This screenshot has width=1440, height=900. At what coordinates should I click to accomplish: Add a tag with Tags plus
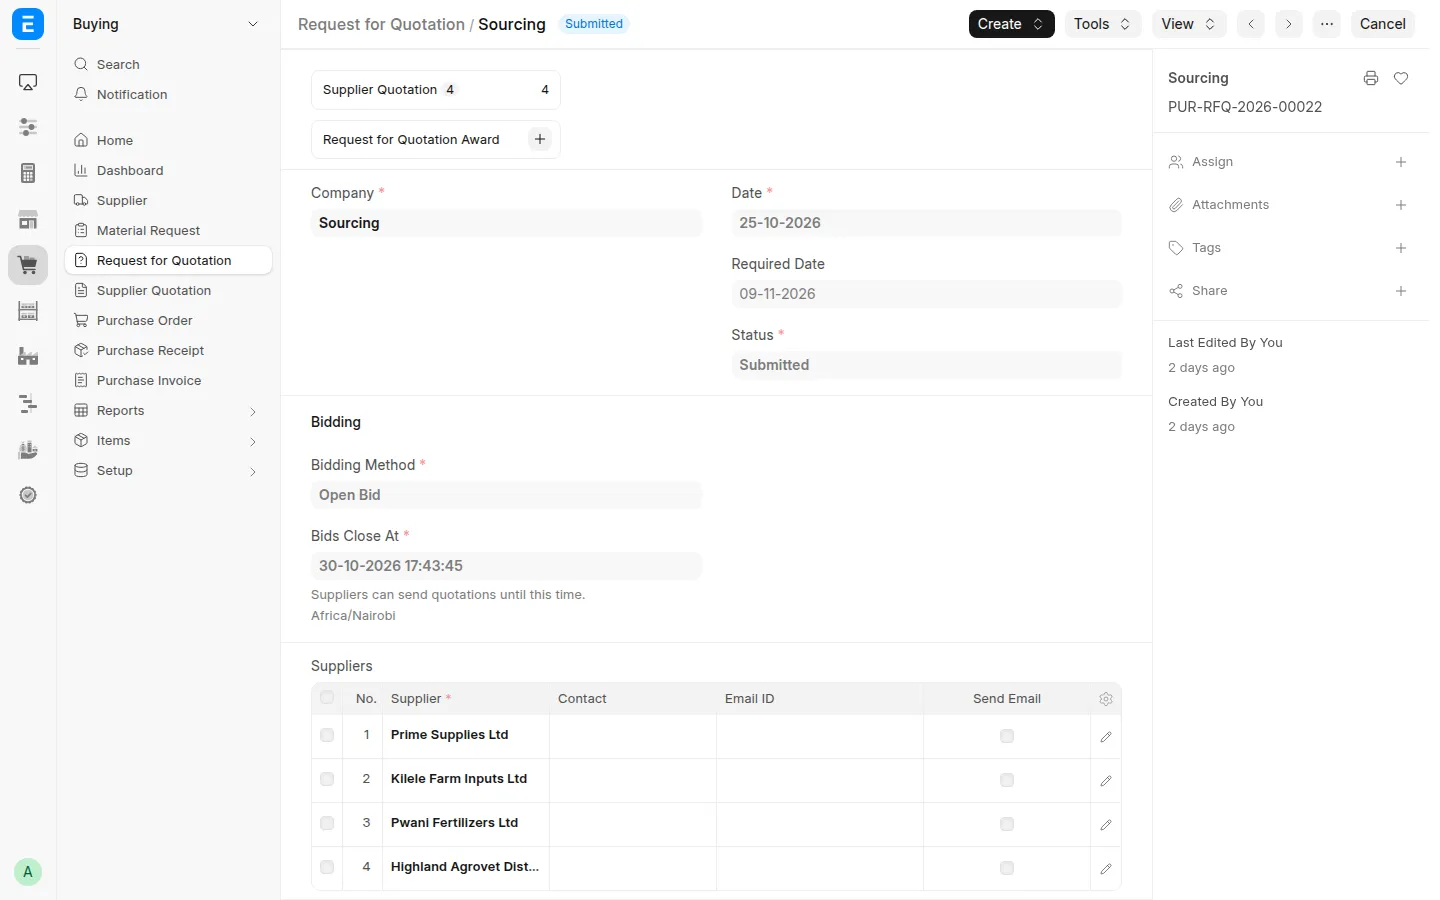pos(1401,248)
